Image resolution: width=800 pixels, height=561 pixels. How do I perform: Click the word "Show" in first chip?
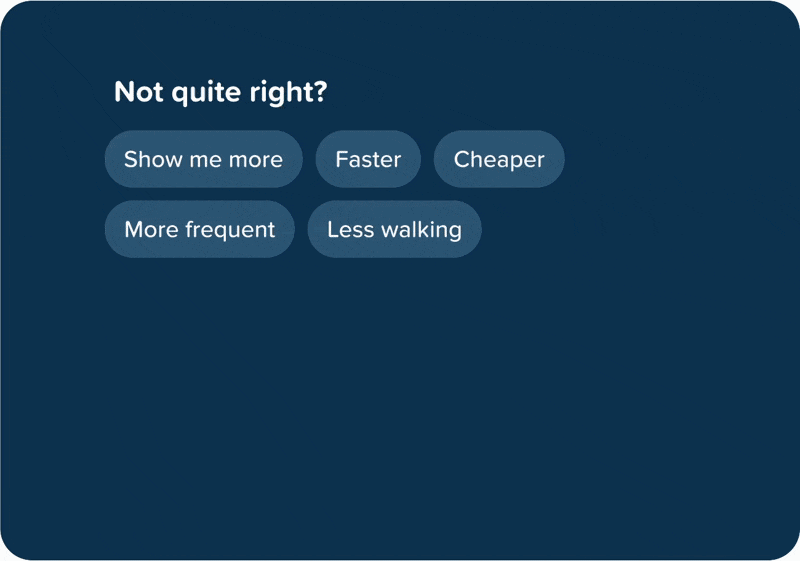[x=147, y=159]
